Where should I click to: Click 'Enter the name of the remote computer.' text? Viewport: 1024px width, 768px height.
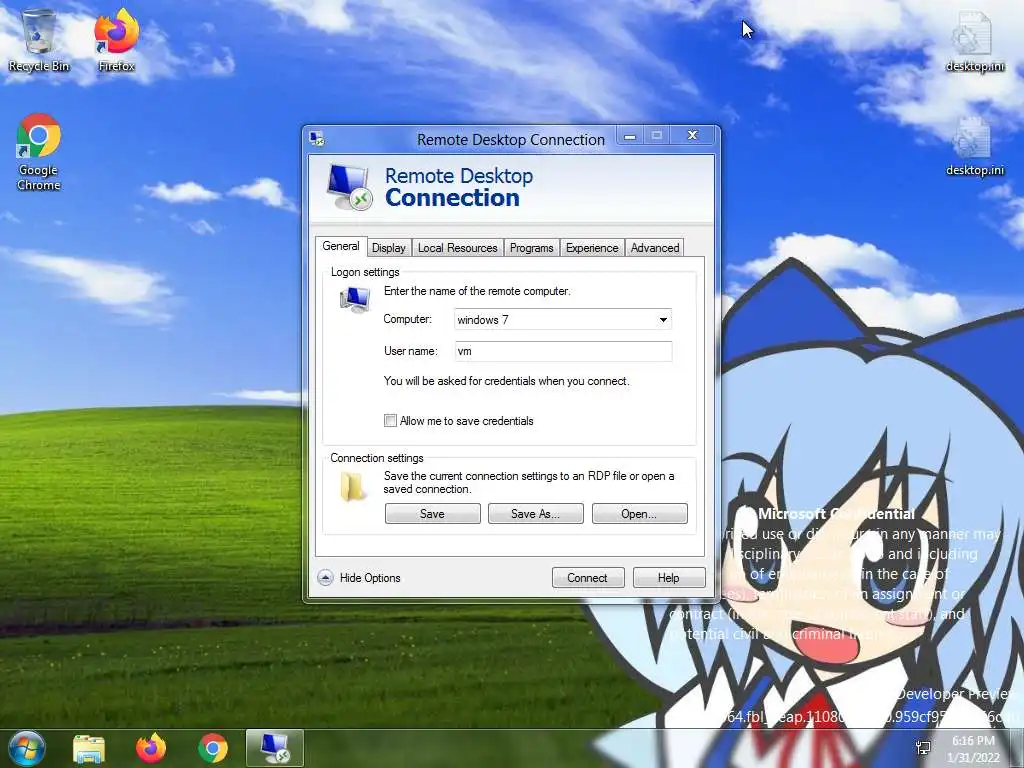pos(477,291)
